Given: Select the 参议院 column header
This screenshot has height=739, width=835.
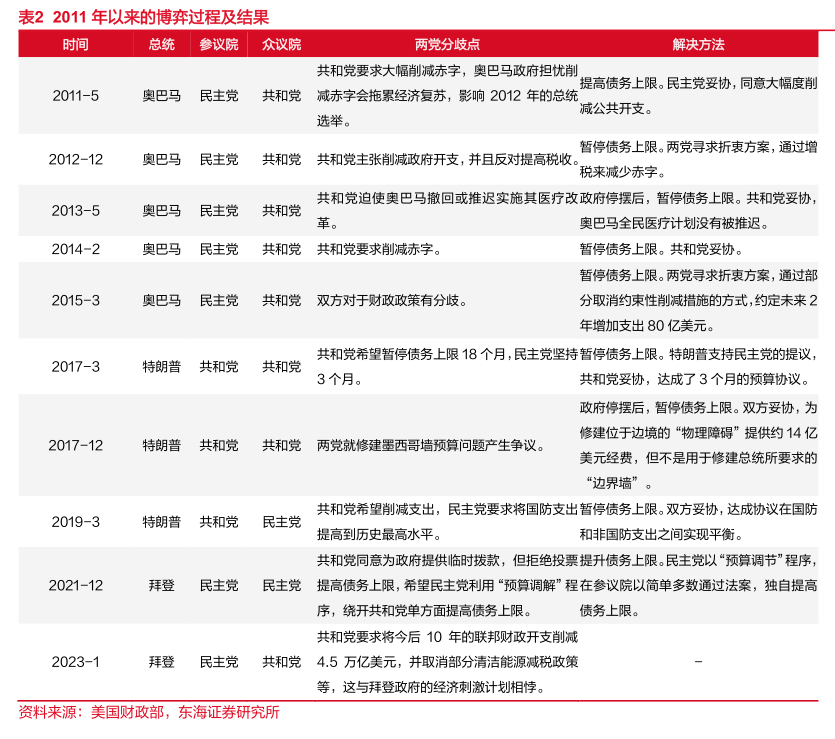Looking at the screenshot, I should (x=219, y=45).
